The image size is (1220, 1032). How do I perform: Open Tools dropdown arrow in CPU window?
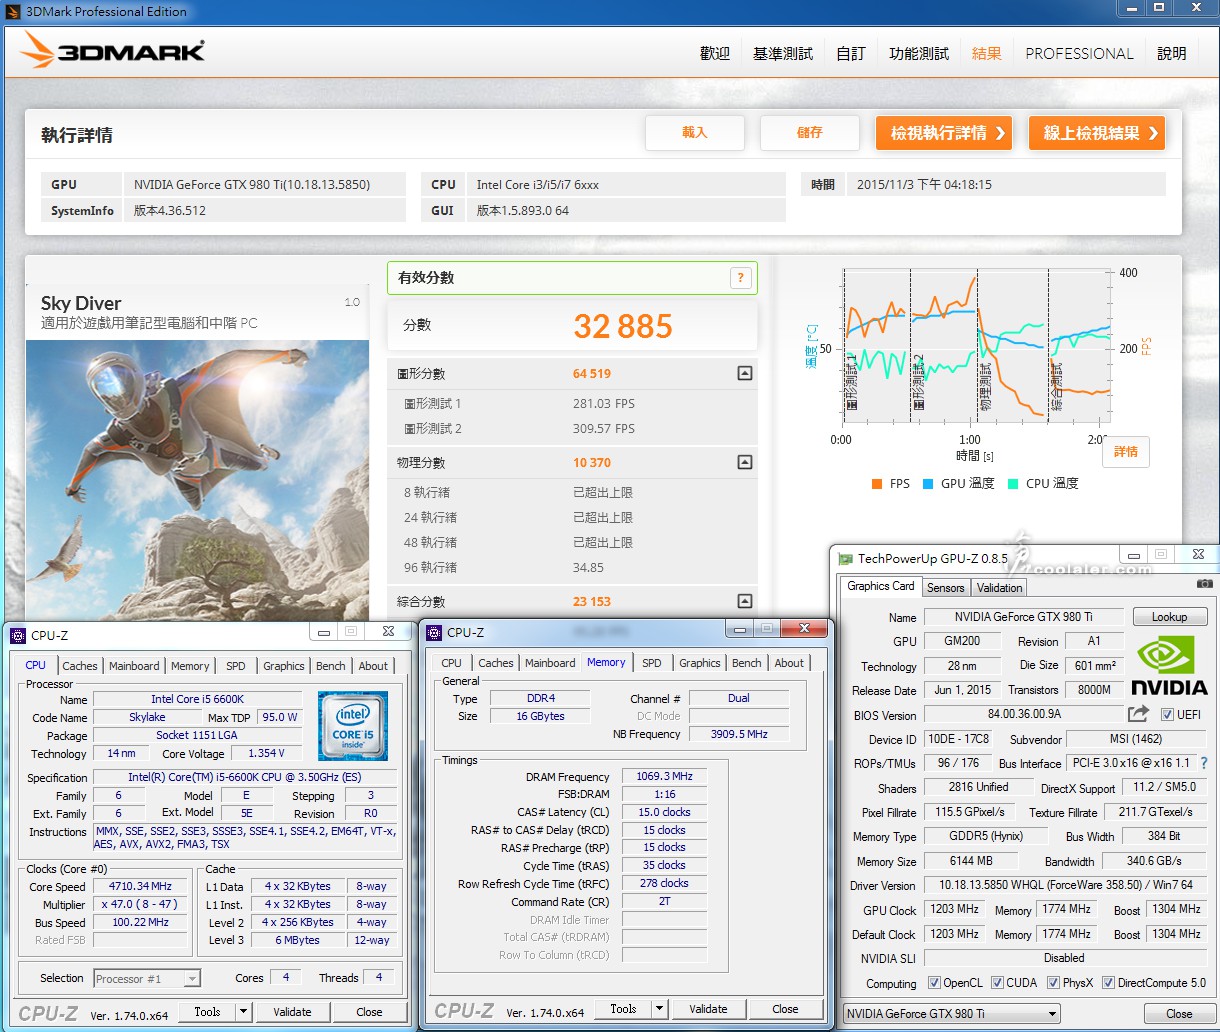[x=243, y=1011]
